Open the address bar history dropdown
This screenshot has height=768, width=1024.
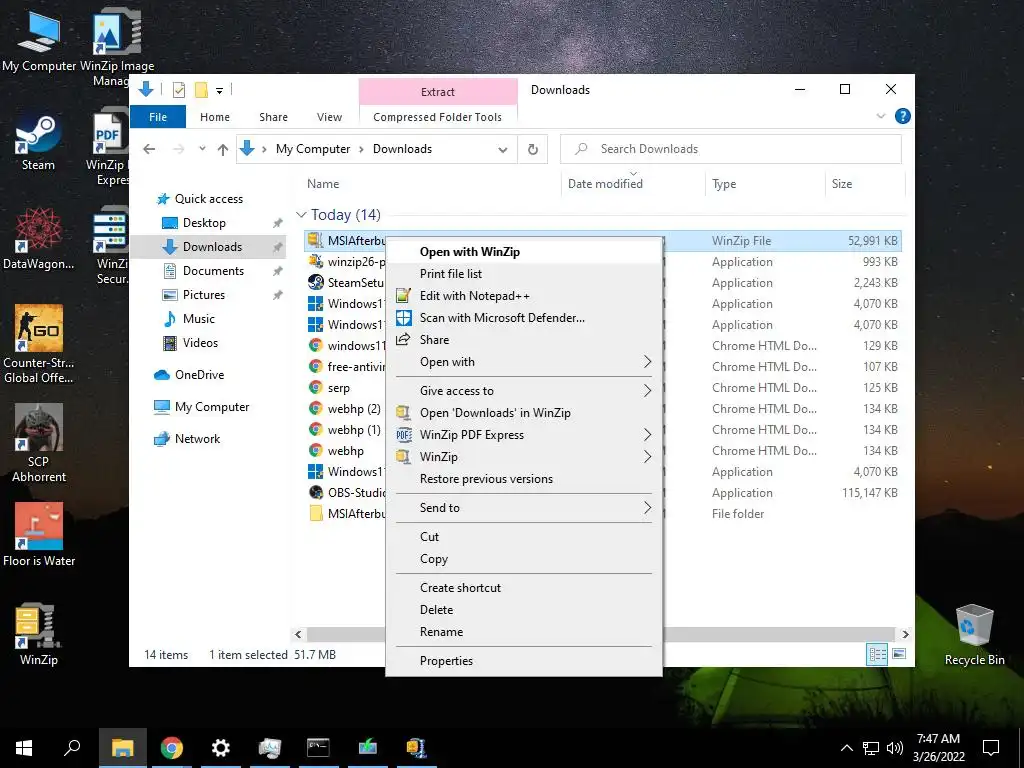(x=503, y=150)
